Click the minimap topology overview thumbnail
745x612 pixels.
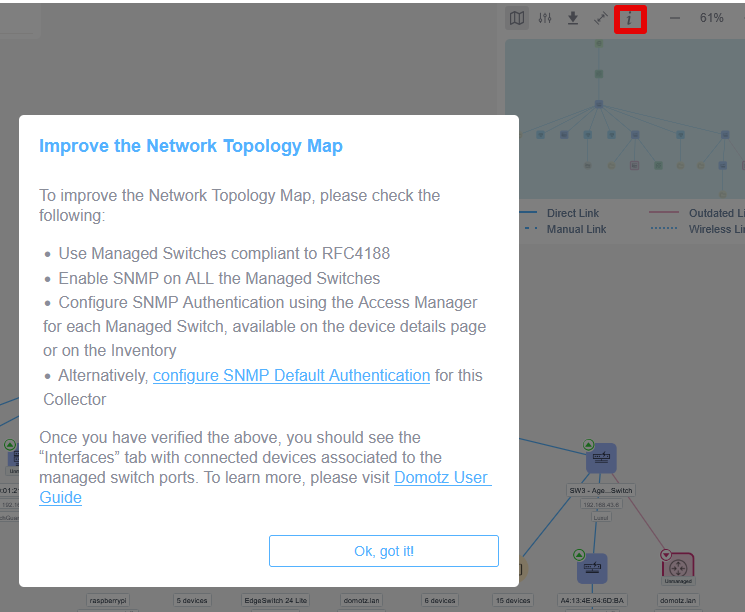(x=625, y=119)
